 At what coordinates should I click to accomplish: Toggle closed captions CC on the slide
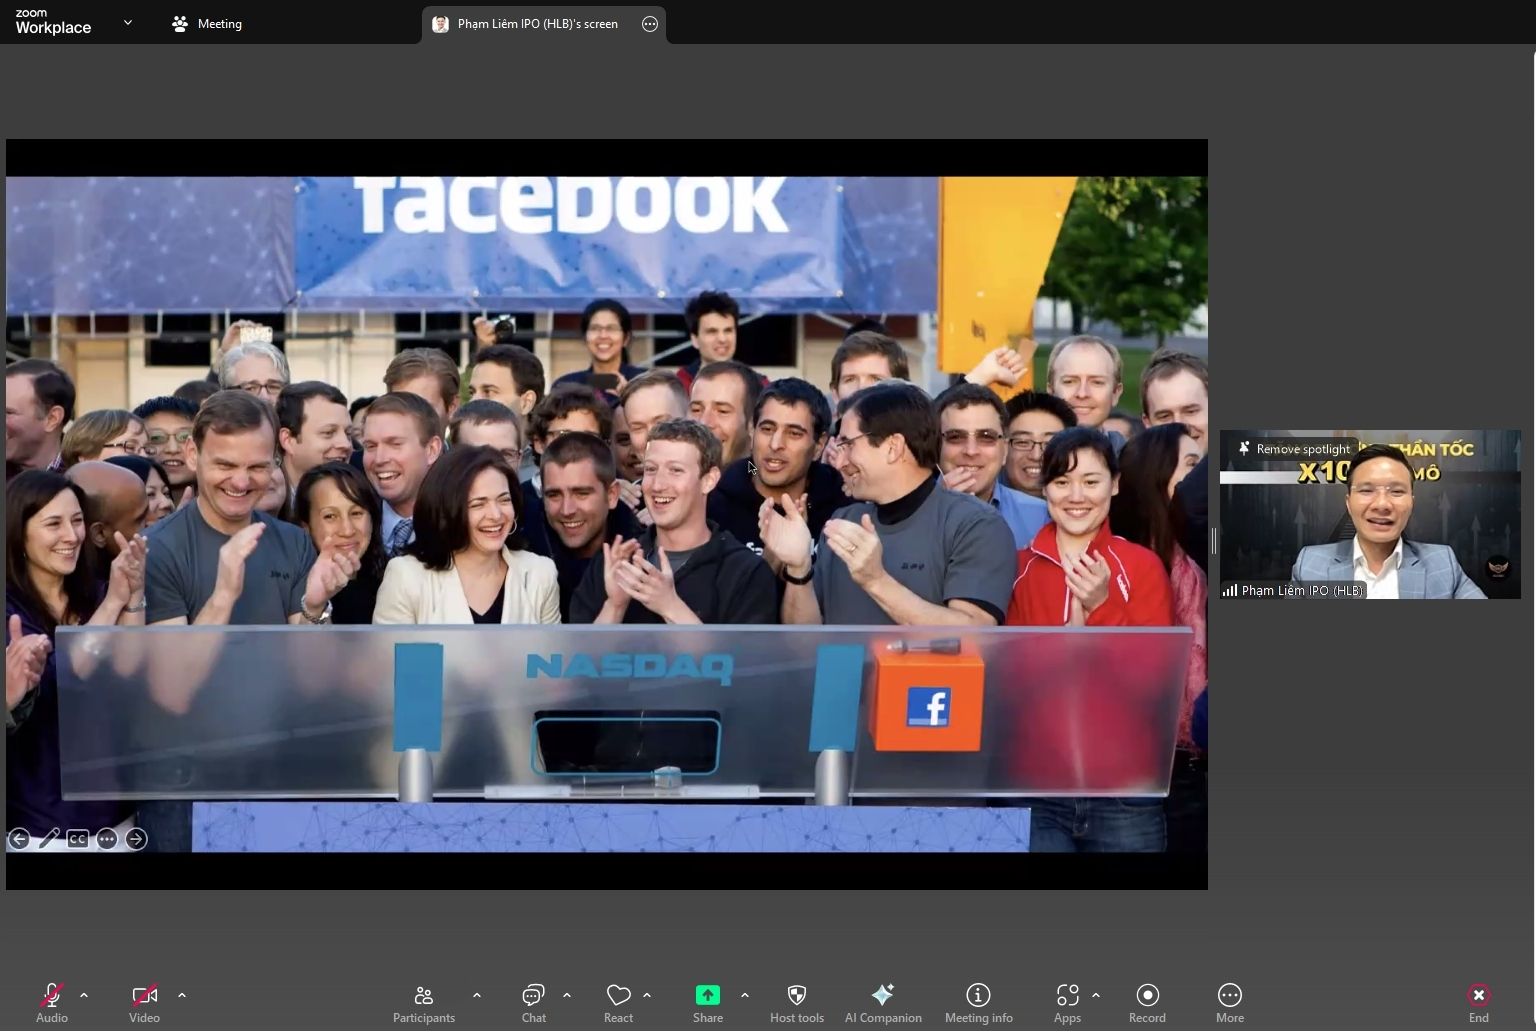(78, 839)
